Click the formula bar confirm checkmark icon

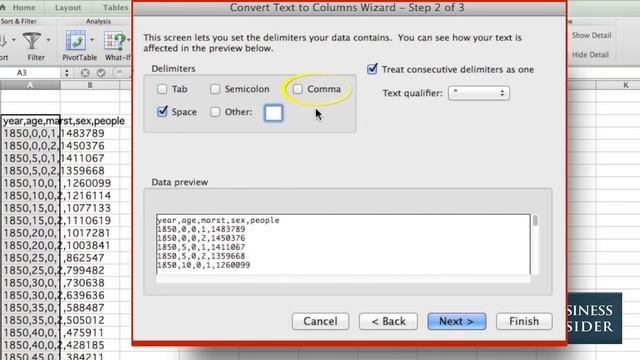[x=101, y=73]
